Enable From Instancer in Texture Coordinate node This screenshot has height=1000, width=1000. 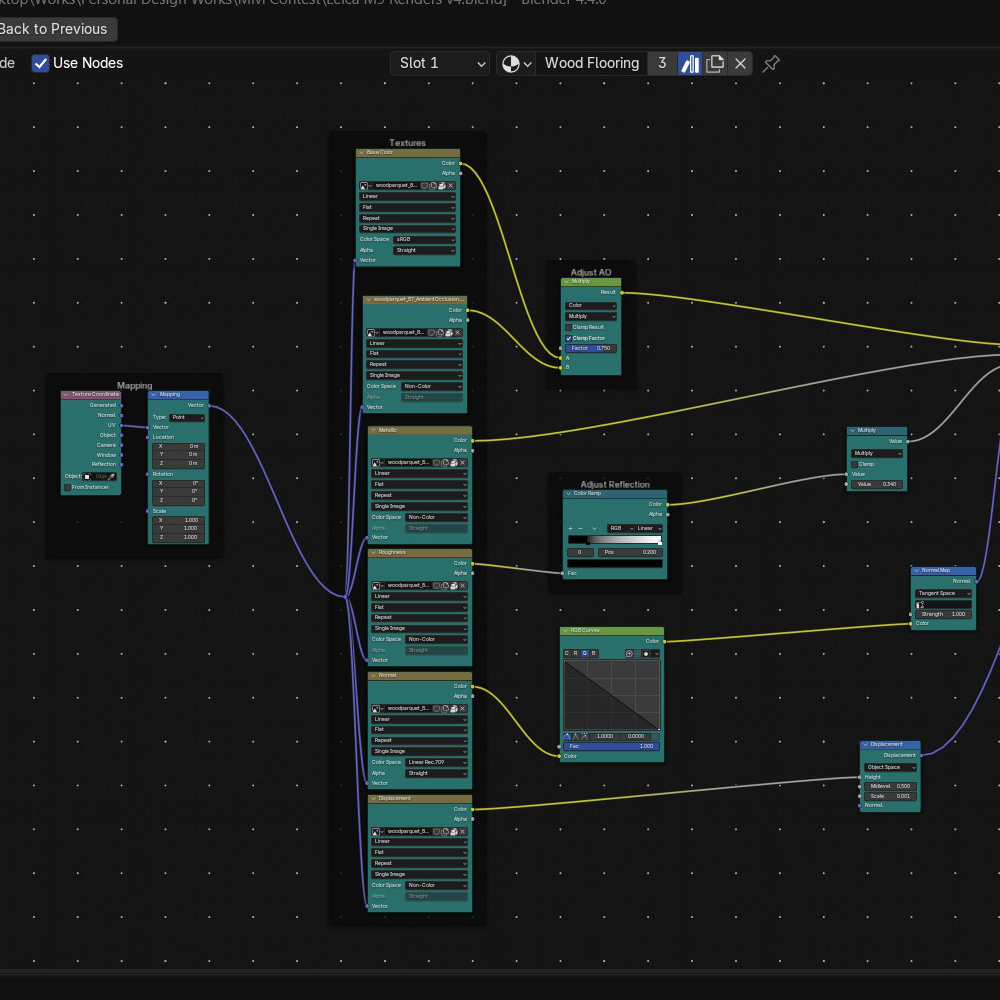[x=68, y=487]
